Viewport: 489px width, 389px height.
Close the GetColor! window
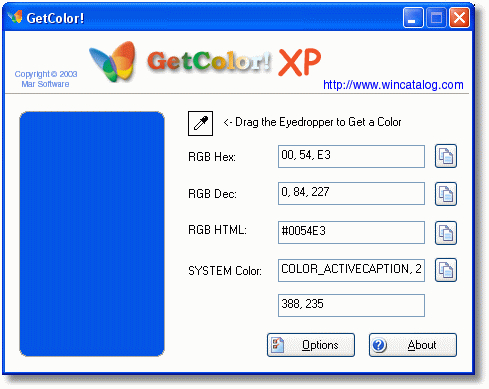[x=459, y=18]
